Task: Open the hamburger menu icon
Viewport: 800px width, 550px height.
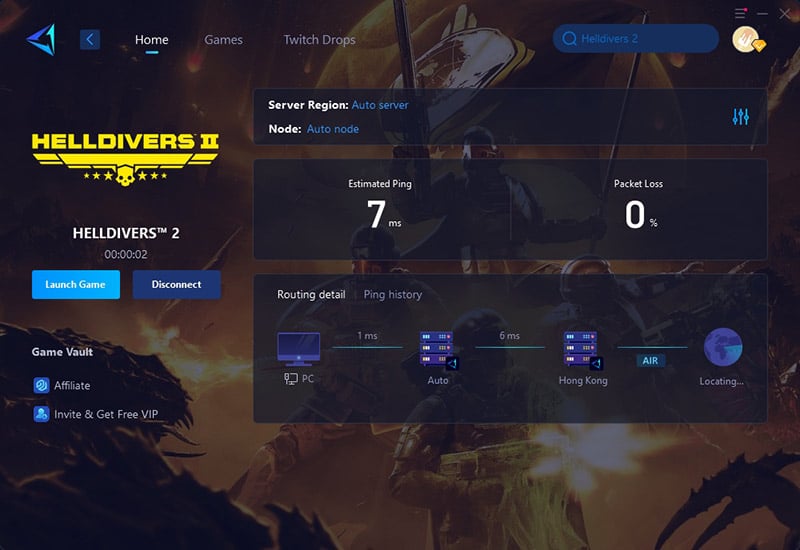Action: tap(740, 13)
